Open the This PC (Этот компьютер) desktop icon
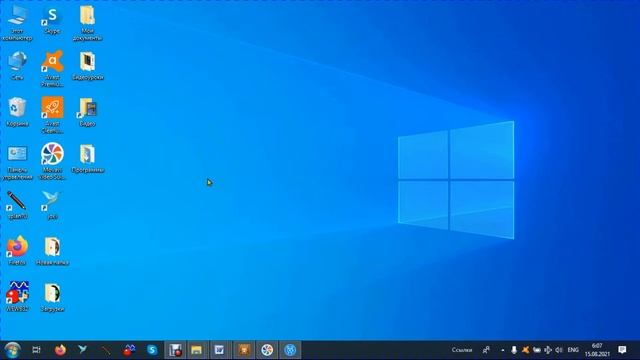640x360 pixels. 17,22
